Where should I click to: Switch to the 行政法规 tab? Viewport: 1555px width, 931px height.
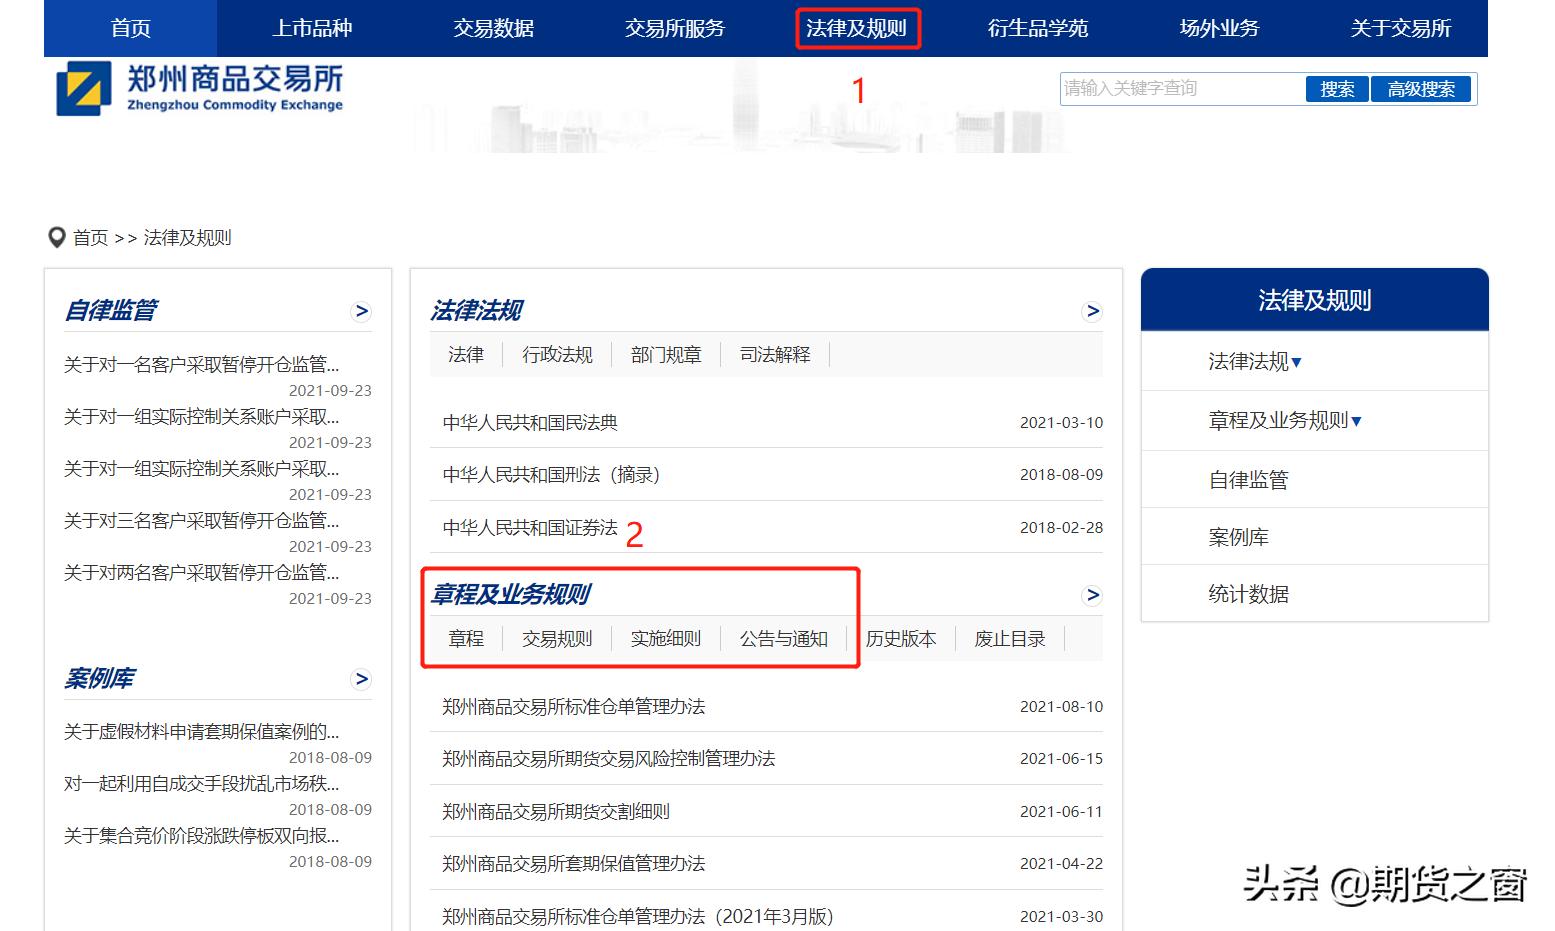pos(558,353)
